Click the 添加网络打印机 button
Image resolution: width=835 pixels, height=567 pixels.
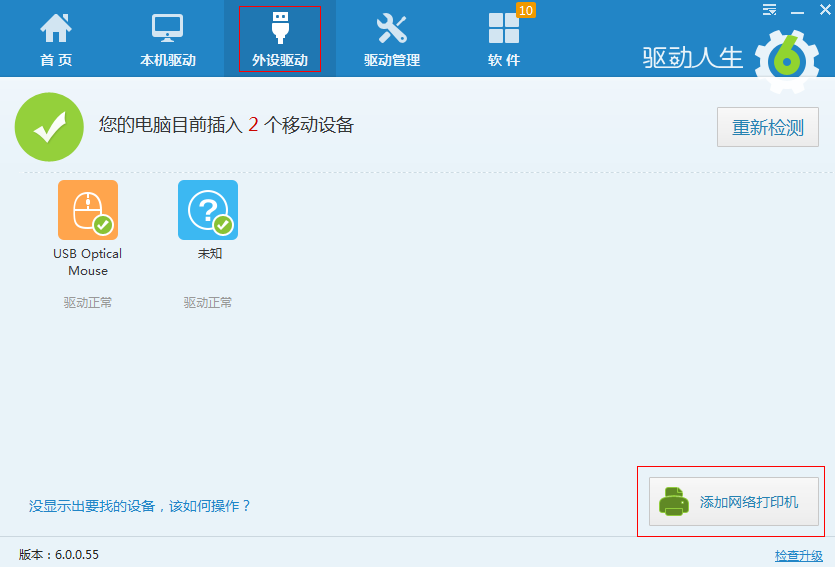[x=734, y=501]
